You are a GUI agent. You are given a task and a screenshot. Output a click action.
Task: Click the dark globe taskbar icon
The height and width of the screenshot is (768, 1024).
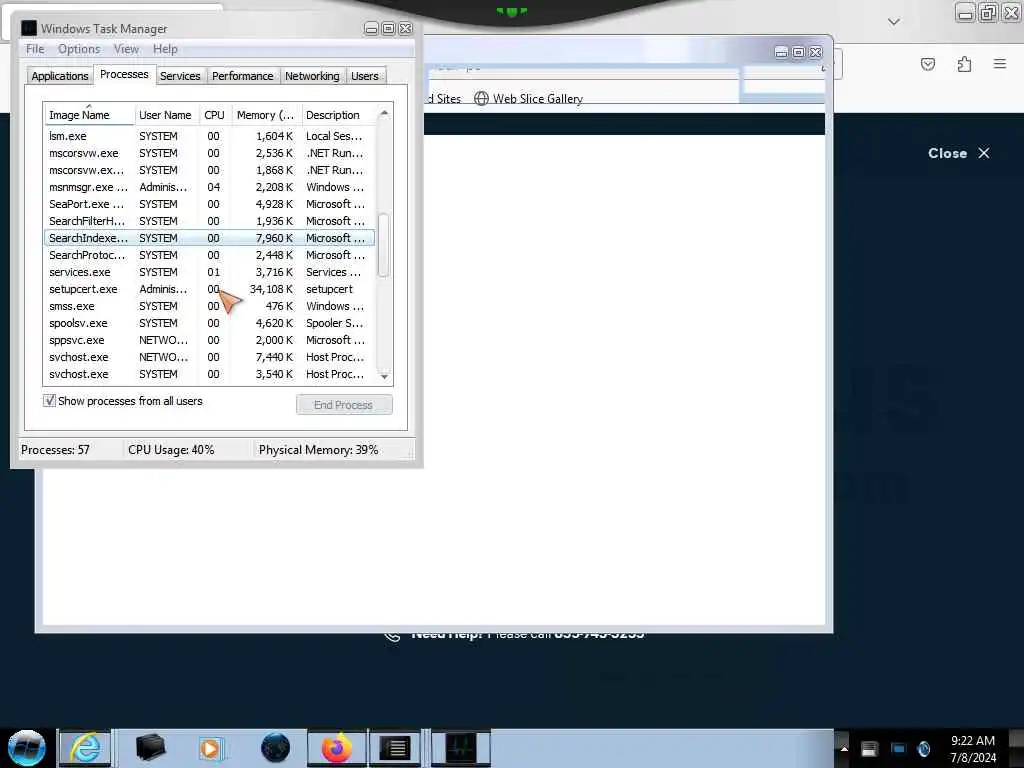point(275,748)
